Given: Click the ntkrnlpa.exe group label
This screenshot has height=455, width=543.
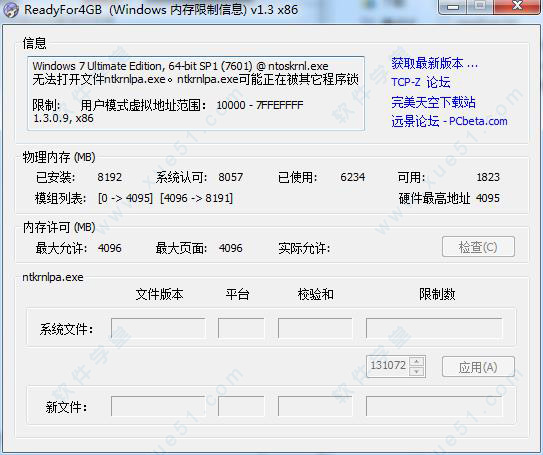Looking at the screenshot, I should tap(53, 277).
